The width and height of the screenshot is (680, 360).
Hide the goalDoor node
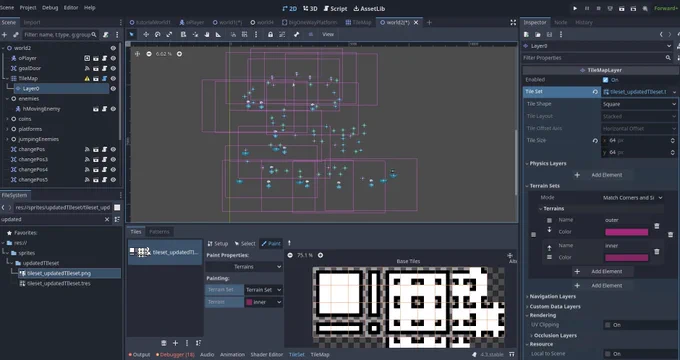113,68
